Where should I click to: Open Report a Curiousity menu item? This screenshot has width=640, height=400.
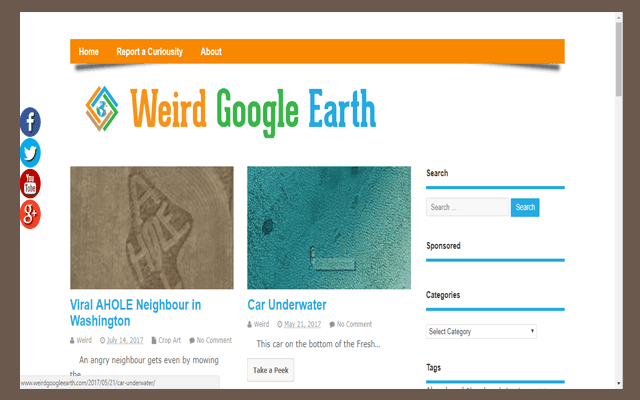point(148,52)
